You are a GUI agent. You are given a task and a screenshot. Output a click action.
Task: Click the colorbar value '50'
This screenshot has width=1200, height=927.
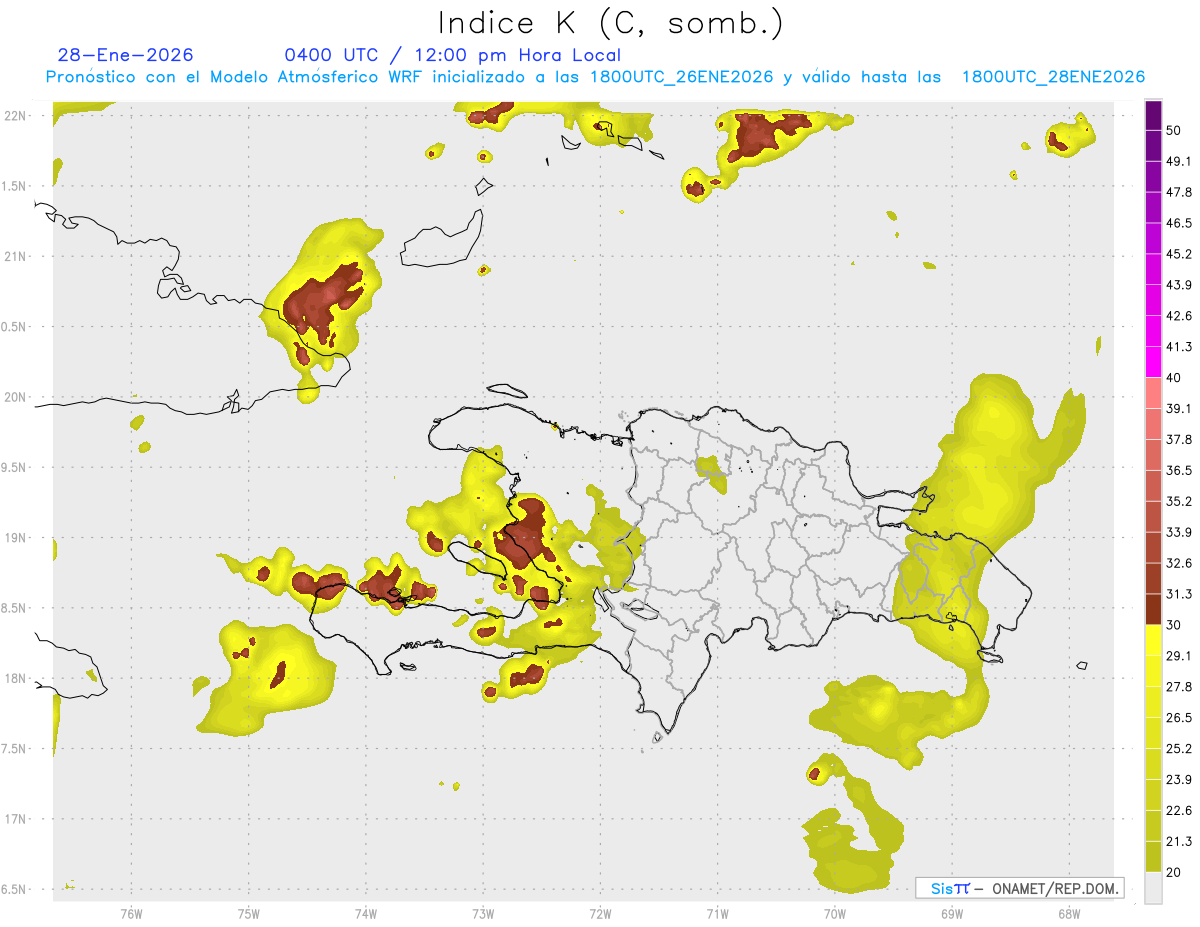tap(1175, 130)
